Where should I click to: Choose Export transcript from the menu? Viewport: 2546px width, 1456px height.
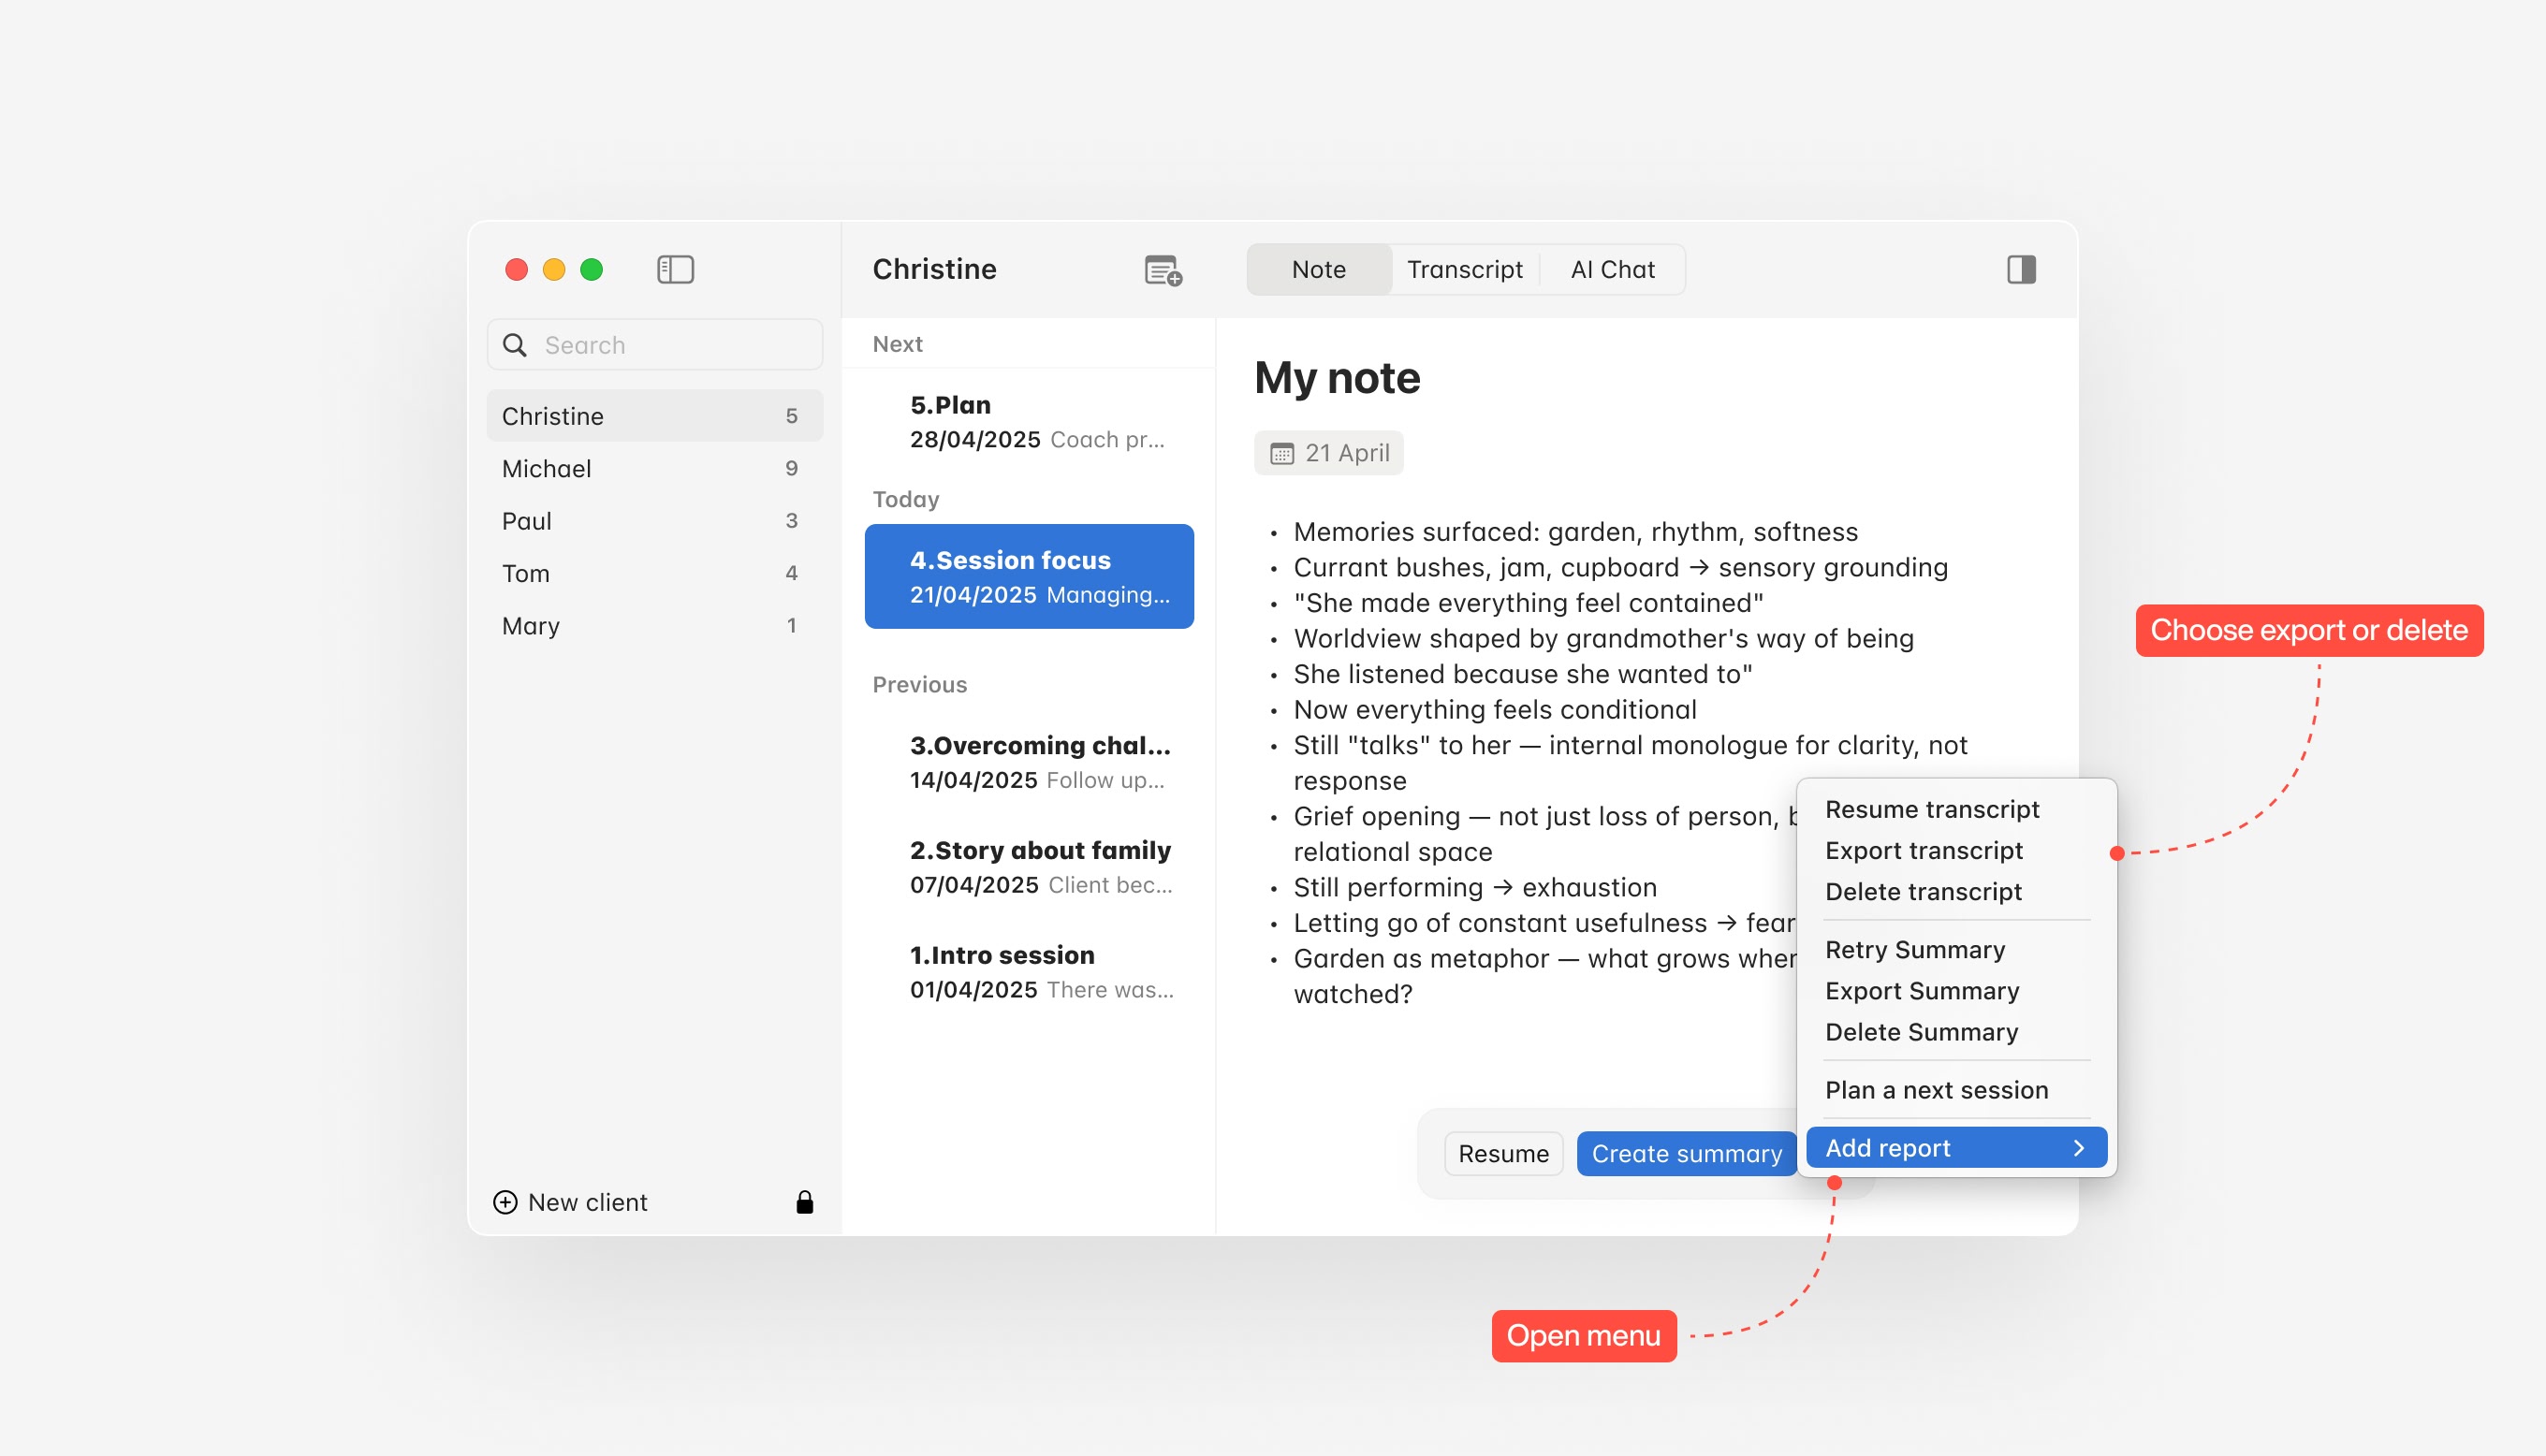click(x=1923, y=850)
